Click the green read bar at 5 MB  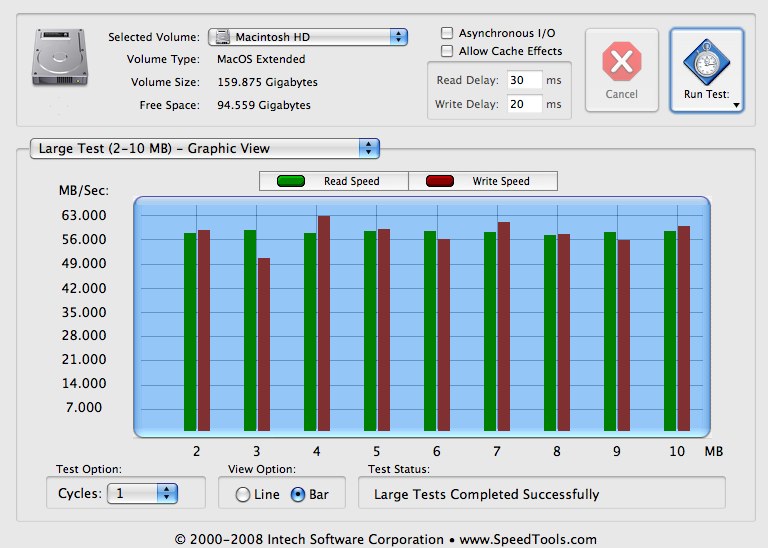tap(370, 331)
